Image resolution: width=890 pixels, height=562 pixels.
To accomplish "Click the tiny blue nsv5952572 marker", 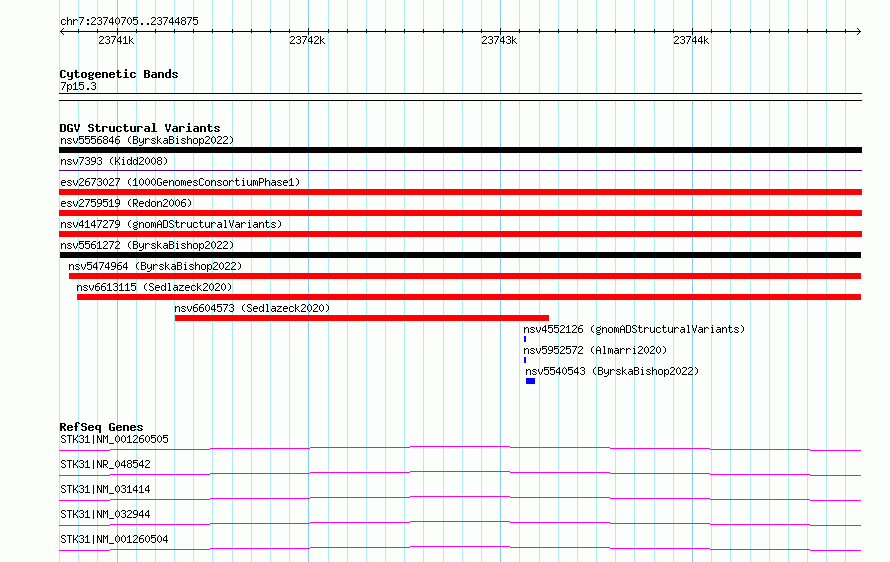I will click(525, 360).
